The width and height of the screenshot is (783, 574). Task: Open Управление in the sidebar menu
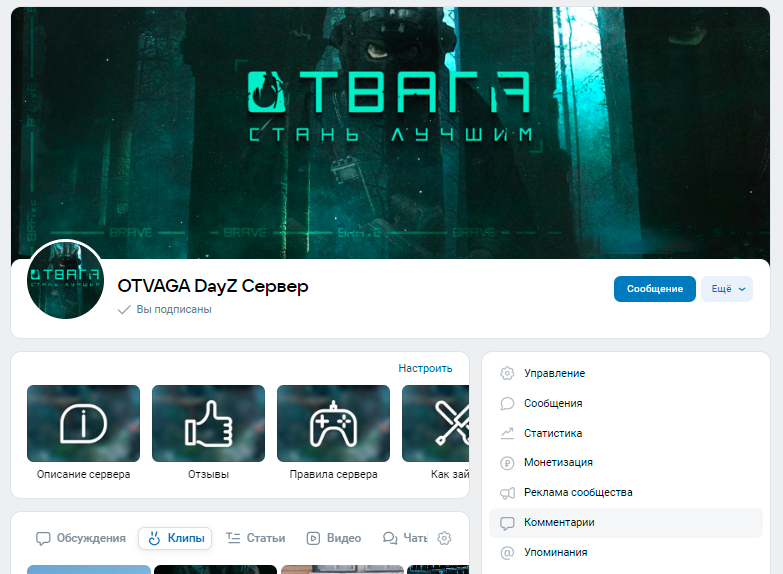pyautogui.click(x=626, y=373)
